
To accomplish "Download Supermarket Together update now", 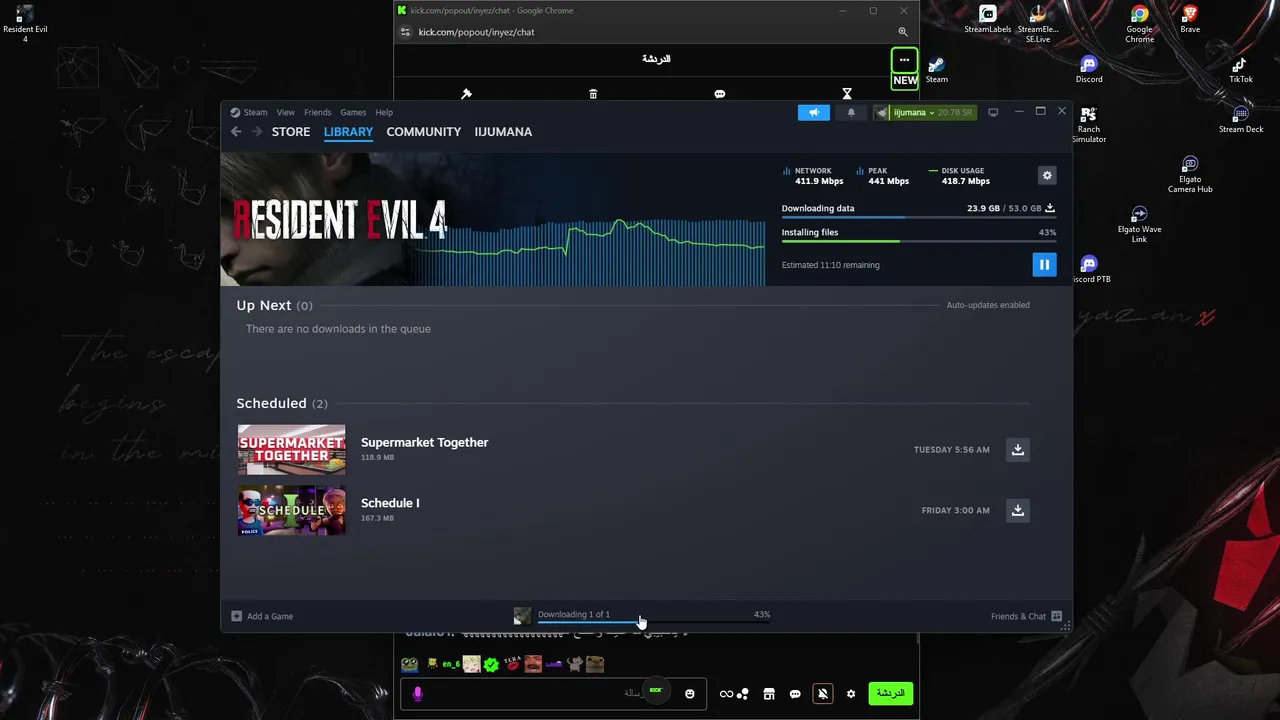I will tap(1017, 449).
